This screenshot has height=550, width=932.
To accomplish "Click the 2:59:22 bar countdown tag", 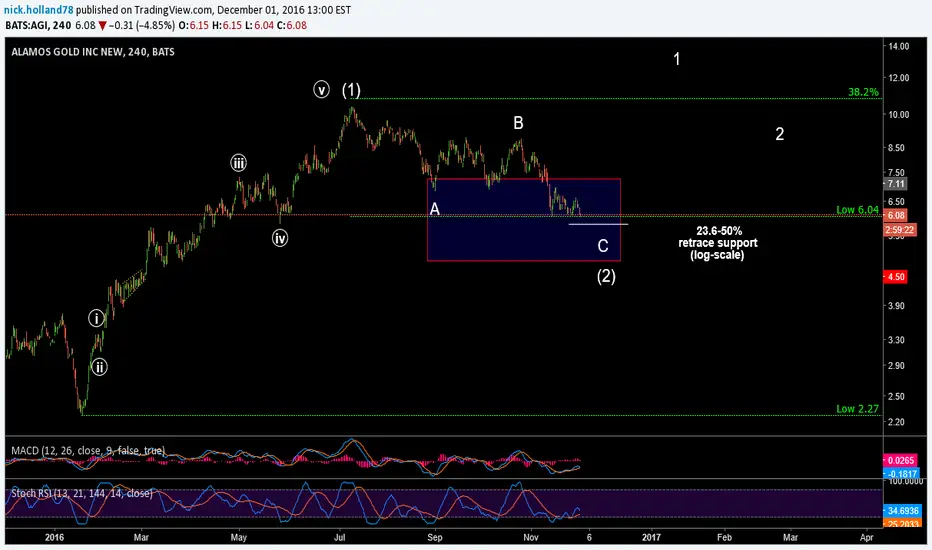I will pos(899,230).
